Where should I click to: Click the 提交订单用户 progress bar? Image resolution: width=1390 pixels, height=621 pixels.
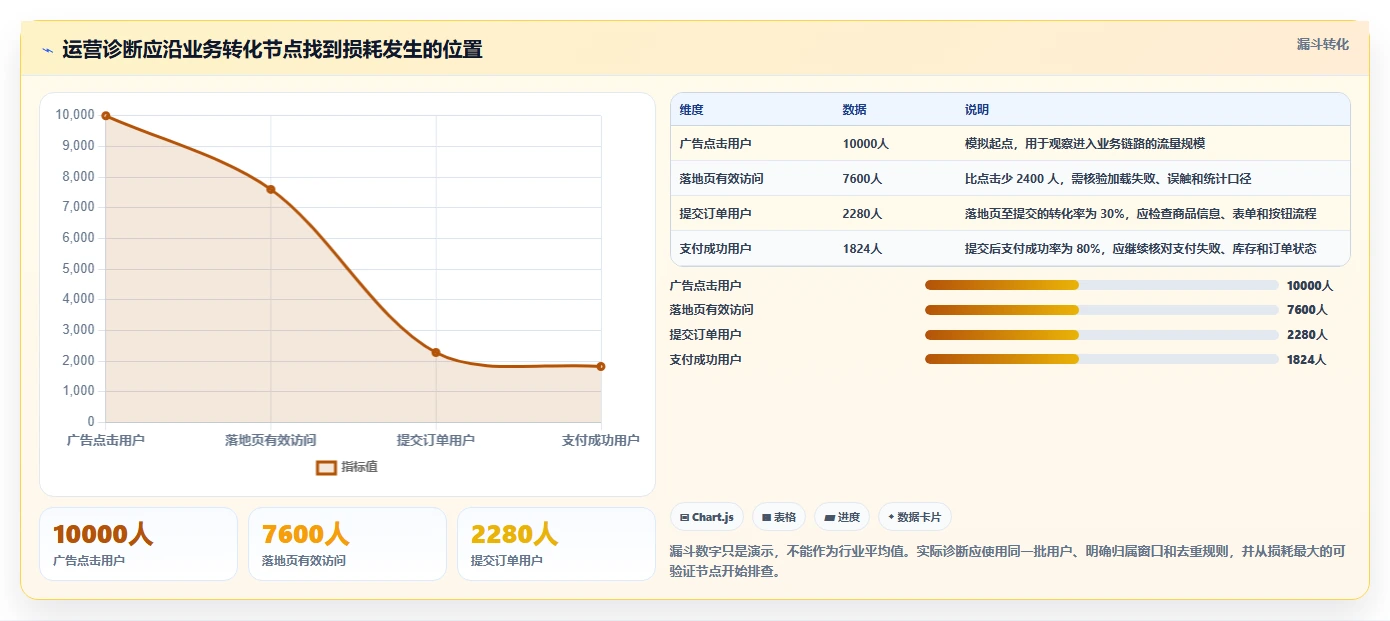(x=1101, y=335)
